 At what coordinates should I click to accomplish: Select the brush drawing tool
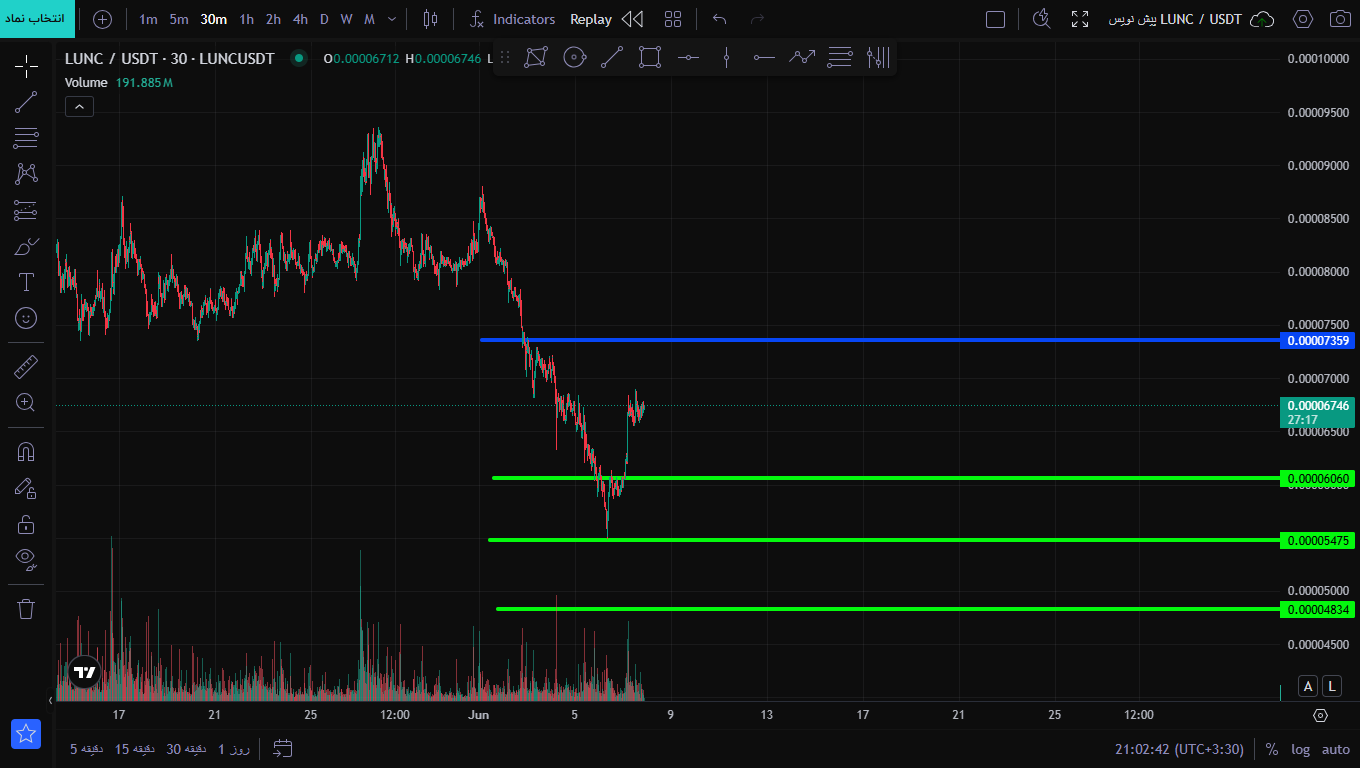click(x=27, y=246)
